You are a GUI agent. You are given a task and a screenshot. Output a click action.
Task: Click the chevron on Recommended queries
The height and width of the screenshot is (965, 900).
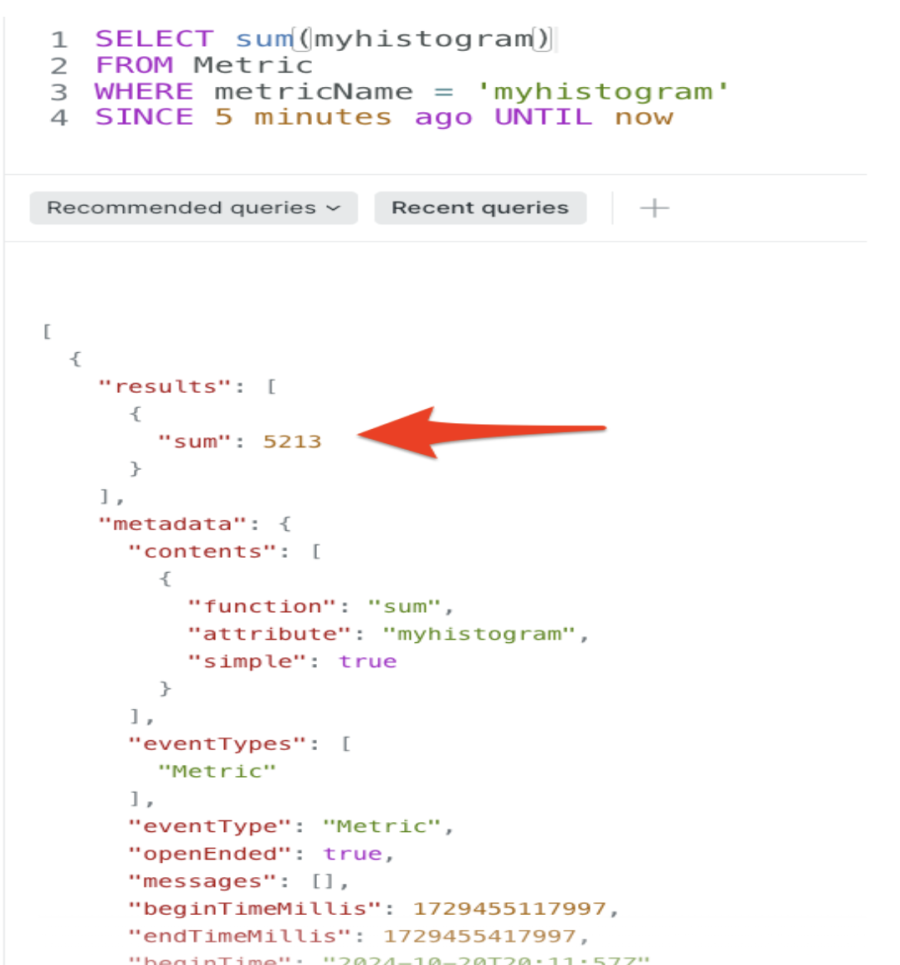point(334,208)
